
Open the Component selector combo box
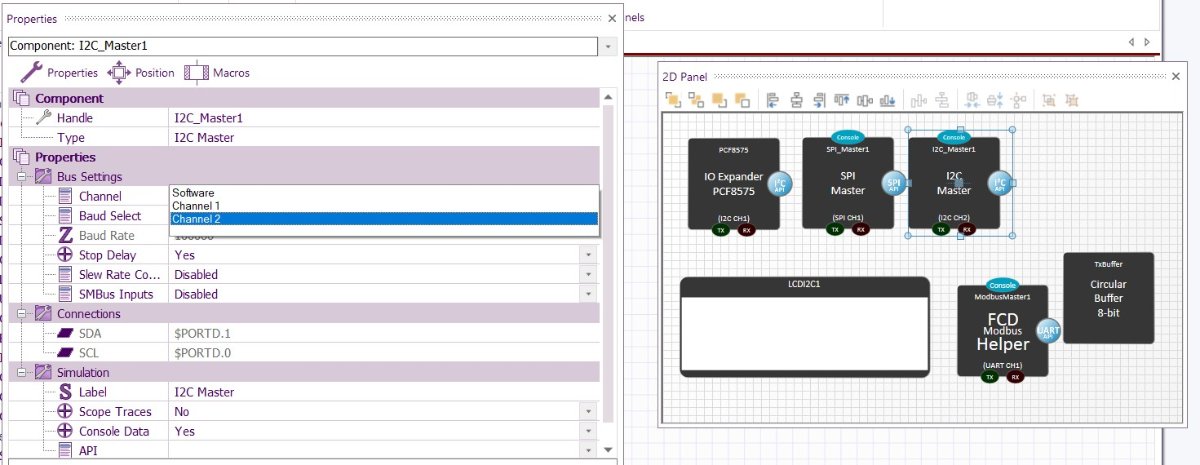pyautogui.click(x=313, y=46)
